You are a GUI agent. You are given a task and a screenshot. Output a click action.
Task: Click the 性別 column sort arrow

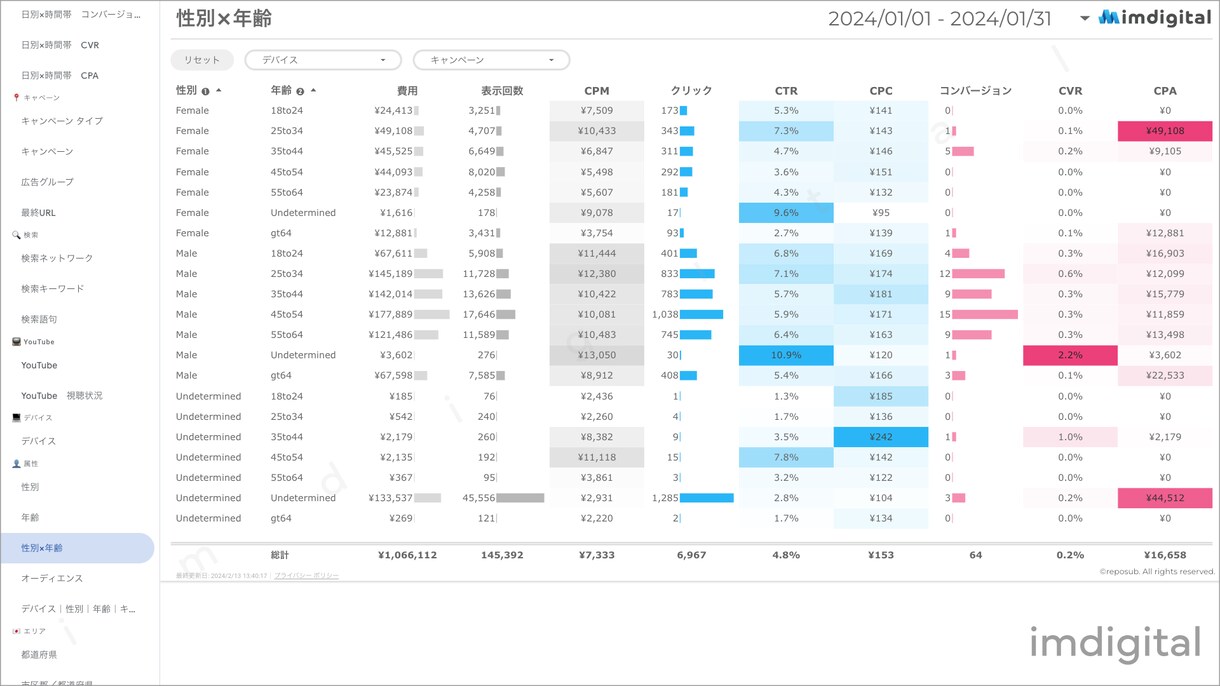(219, 91)
